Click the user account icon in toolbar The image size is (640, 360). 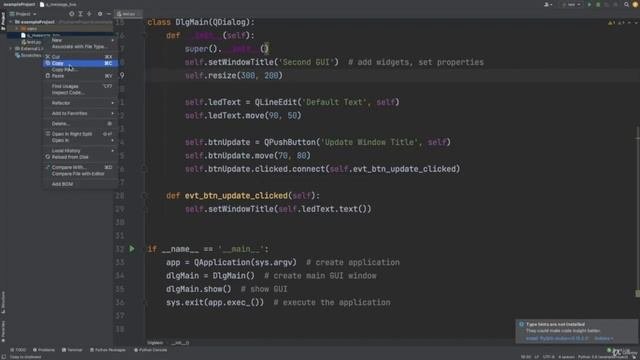pyautogui.click(x=547, y=4)
